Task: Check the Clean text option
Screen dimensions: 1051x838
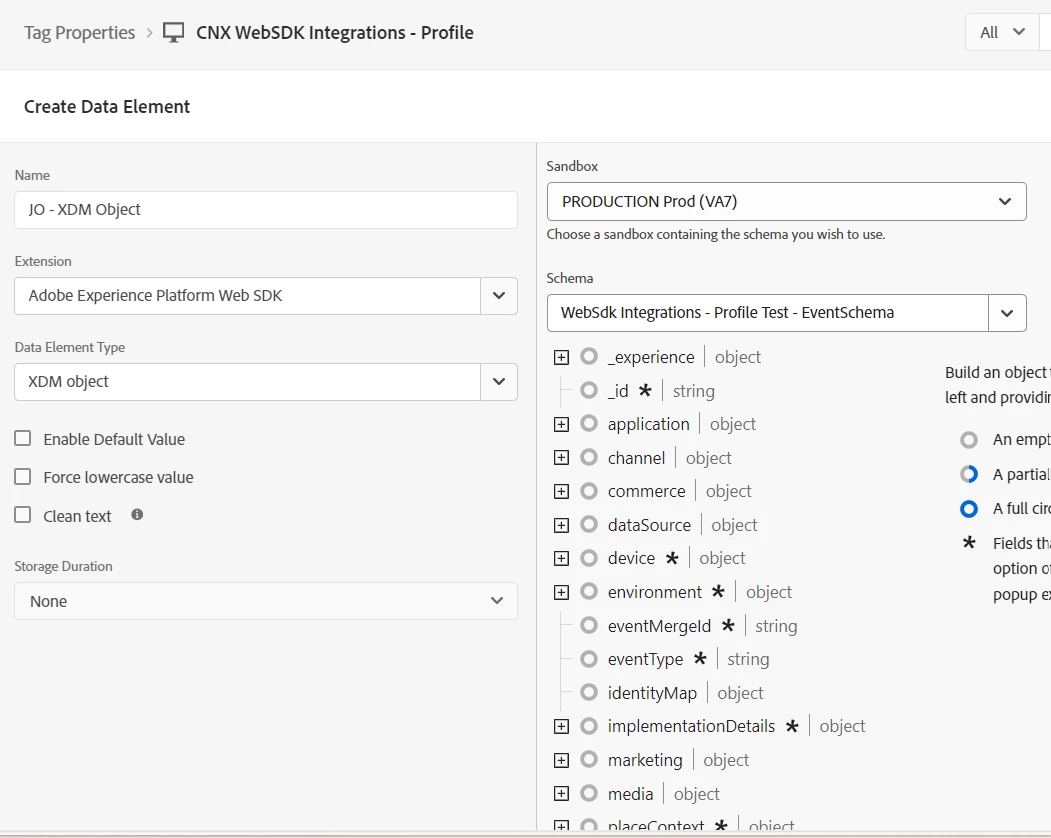Action: point(23,516)
